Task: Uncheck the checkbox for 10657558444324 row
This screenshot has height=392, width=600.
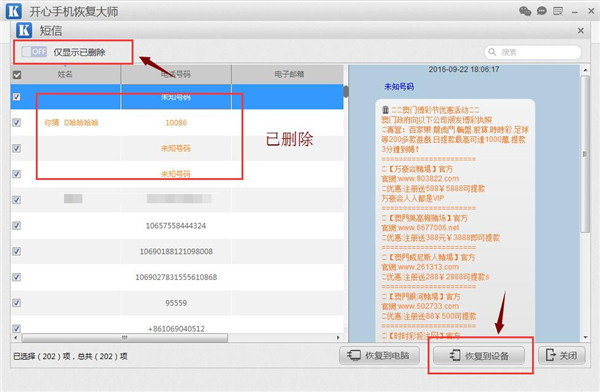Action: [x=16, y=225]
